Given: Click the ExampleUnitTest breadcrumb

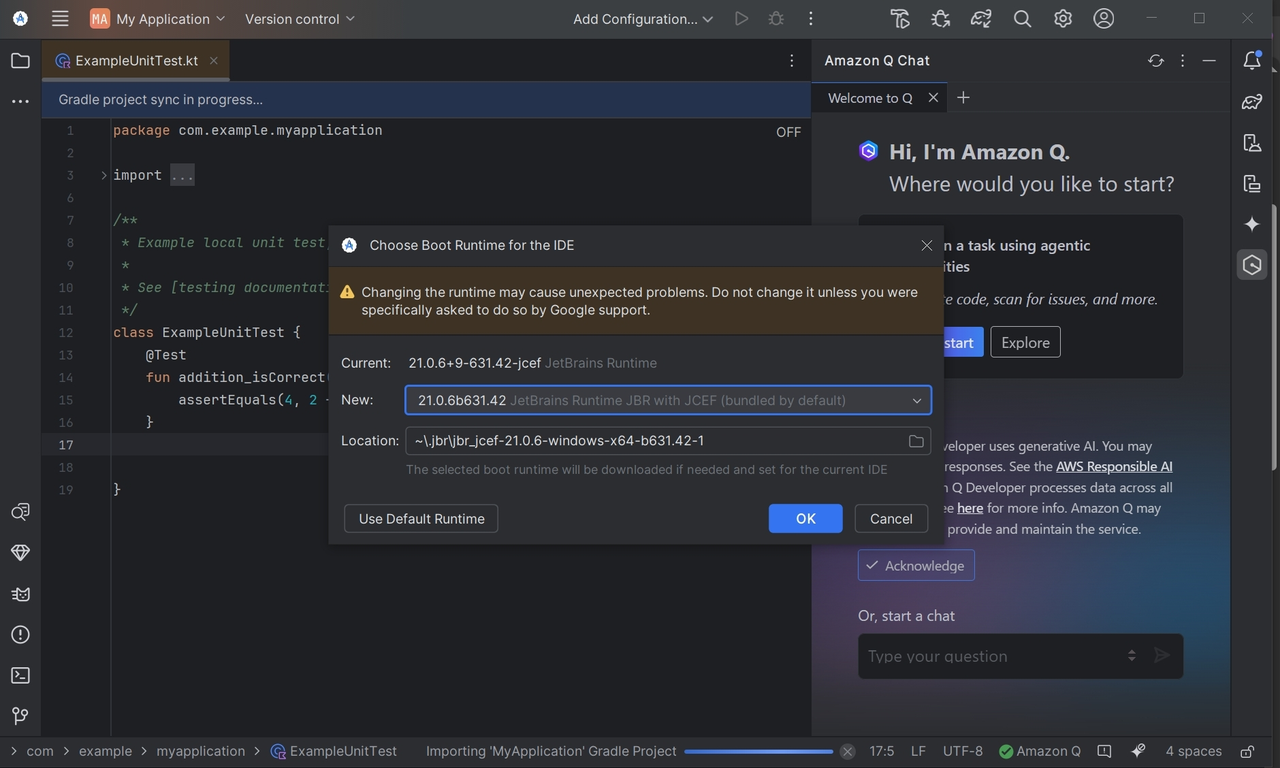Looking at the screenshot, I should [334, 751].
